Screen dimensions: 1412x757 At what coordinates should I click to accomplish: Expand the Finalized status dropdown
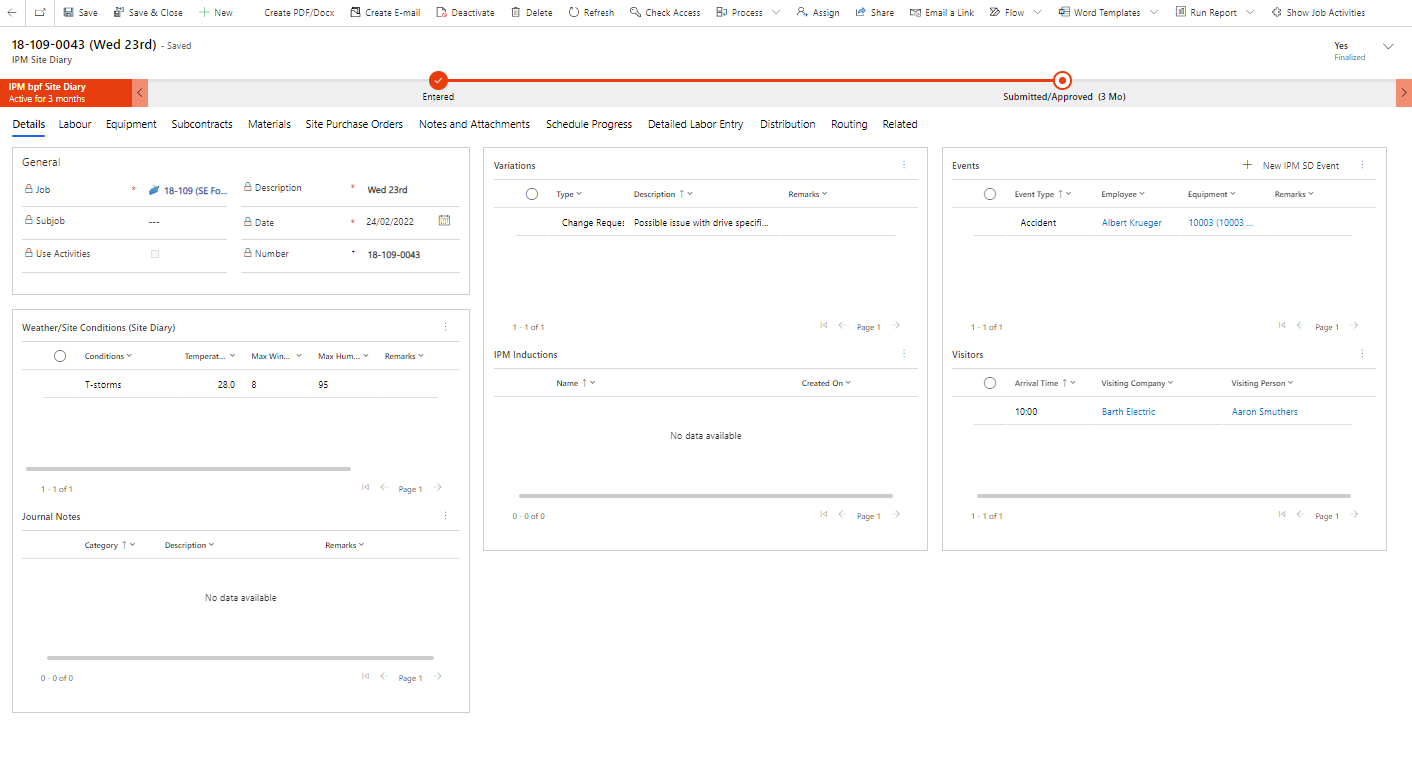click(x=1388, y=46)
